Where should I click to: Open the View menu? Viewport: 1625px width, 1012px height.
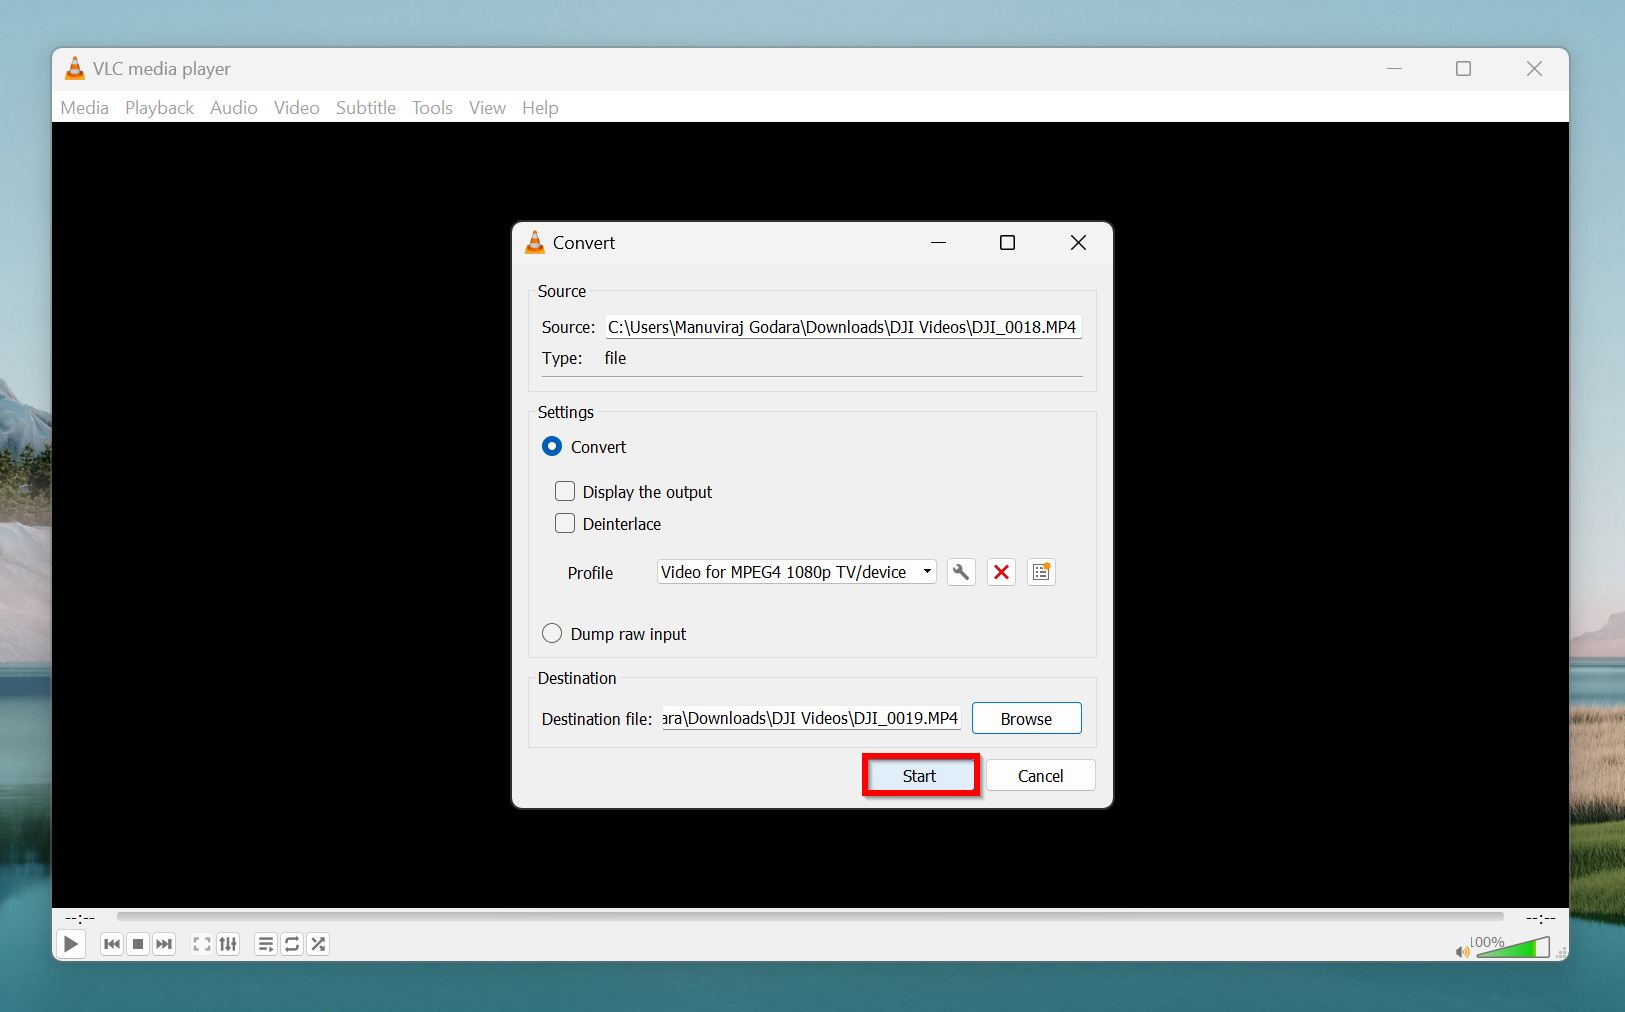[487, 107]
